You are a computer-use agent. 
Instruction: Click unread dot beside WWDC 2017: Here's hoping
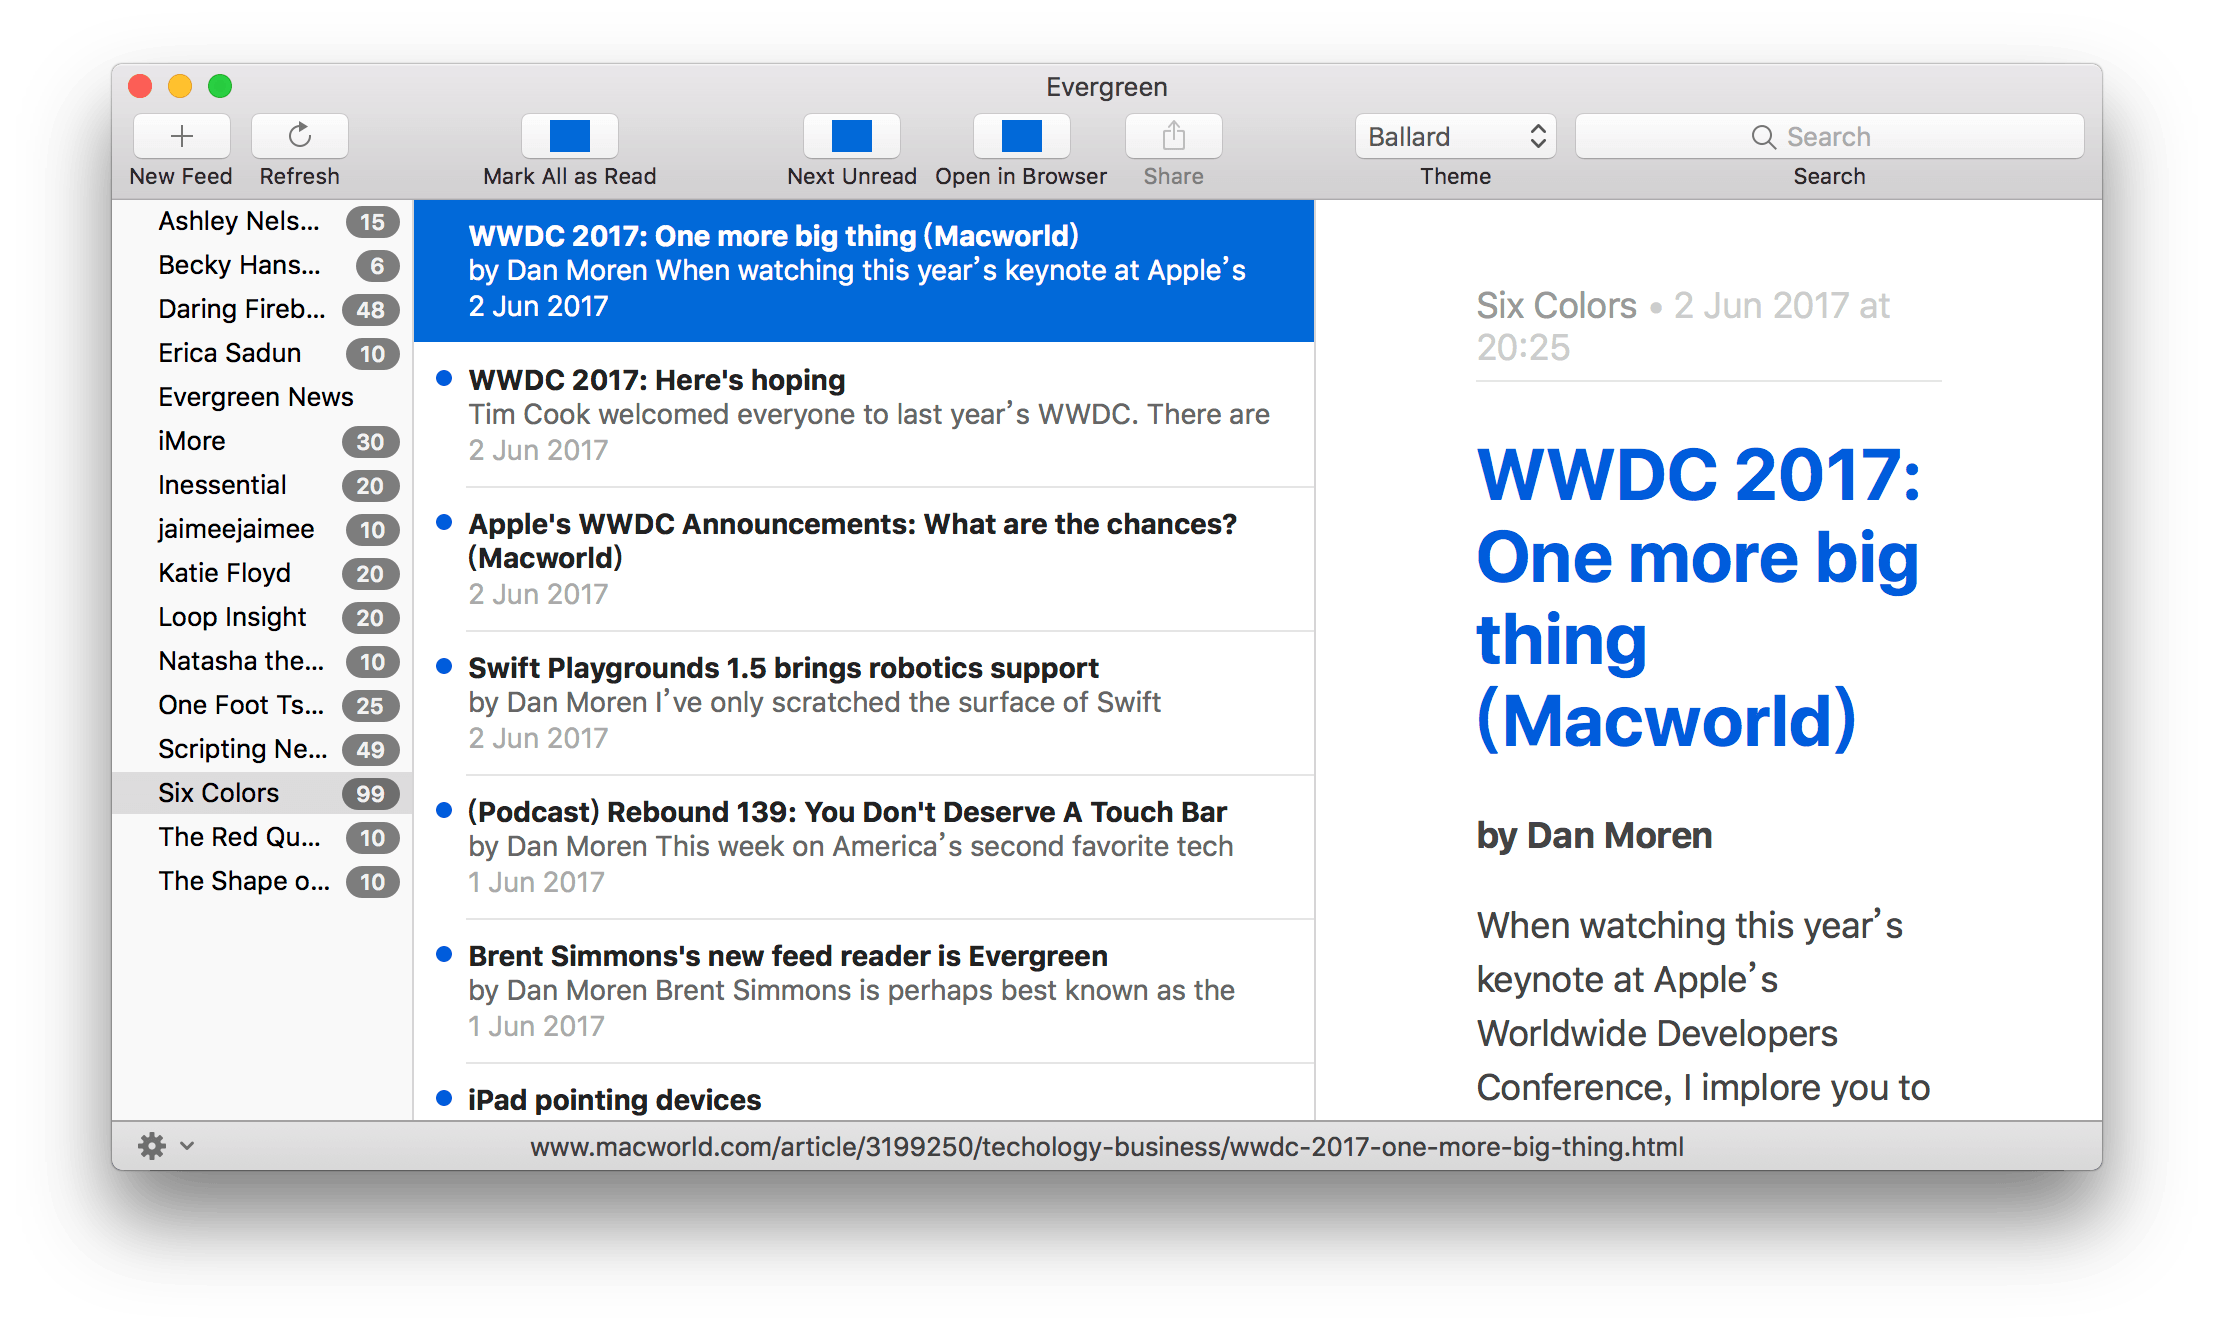tap(444, 378)
